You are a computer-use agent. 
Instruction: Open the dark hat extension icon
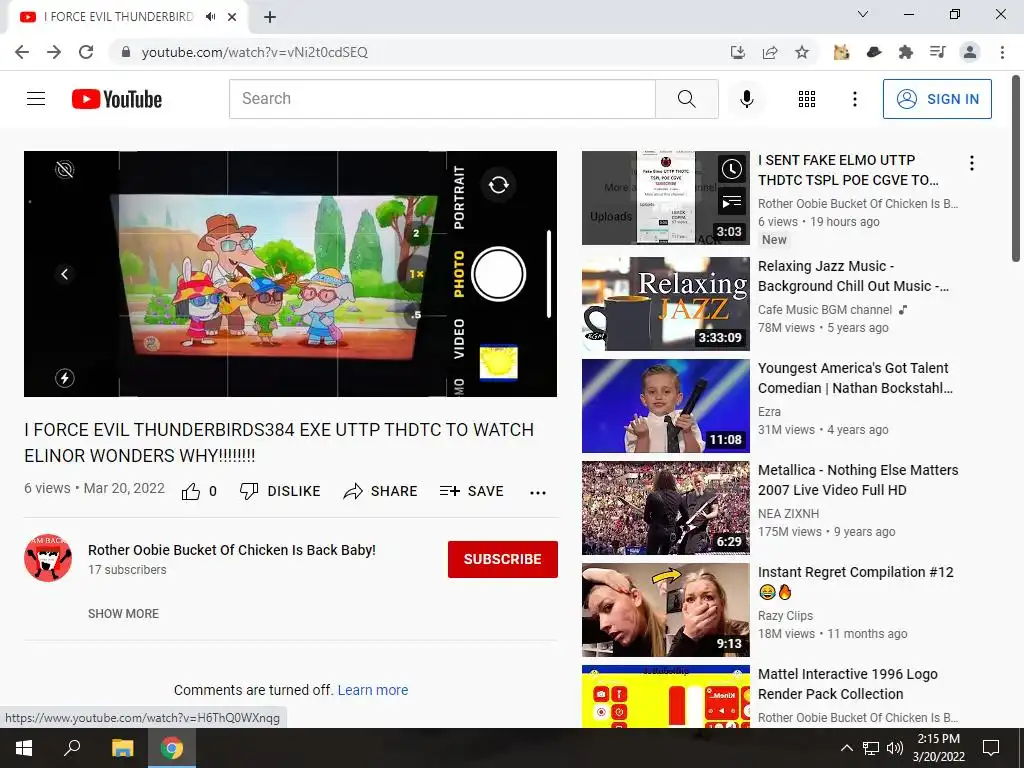pos(874,52)
